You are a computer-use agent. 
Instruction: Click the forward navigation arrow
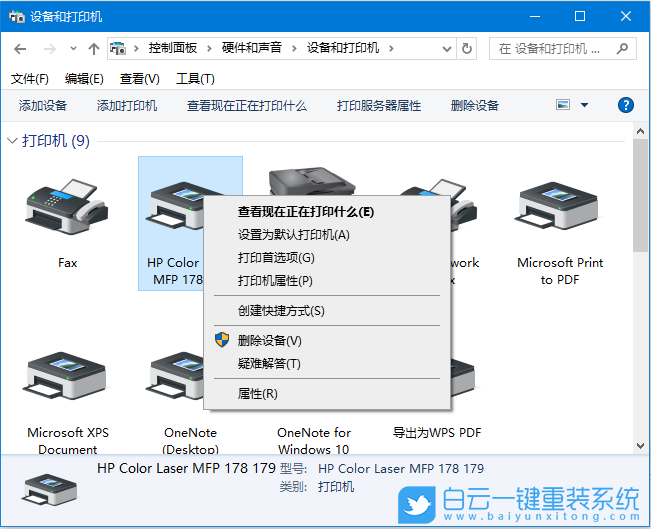pyautogui.click(x=49, y=49)
